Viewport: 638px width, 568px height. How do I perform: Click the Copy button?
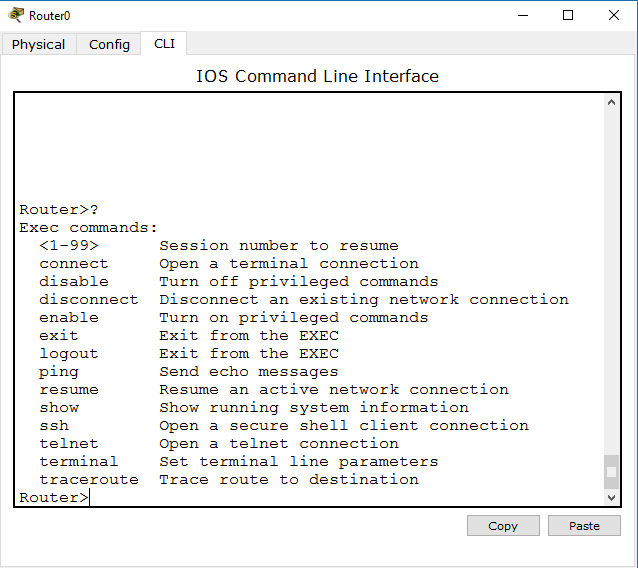503,526
